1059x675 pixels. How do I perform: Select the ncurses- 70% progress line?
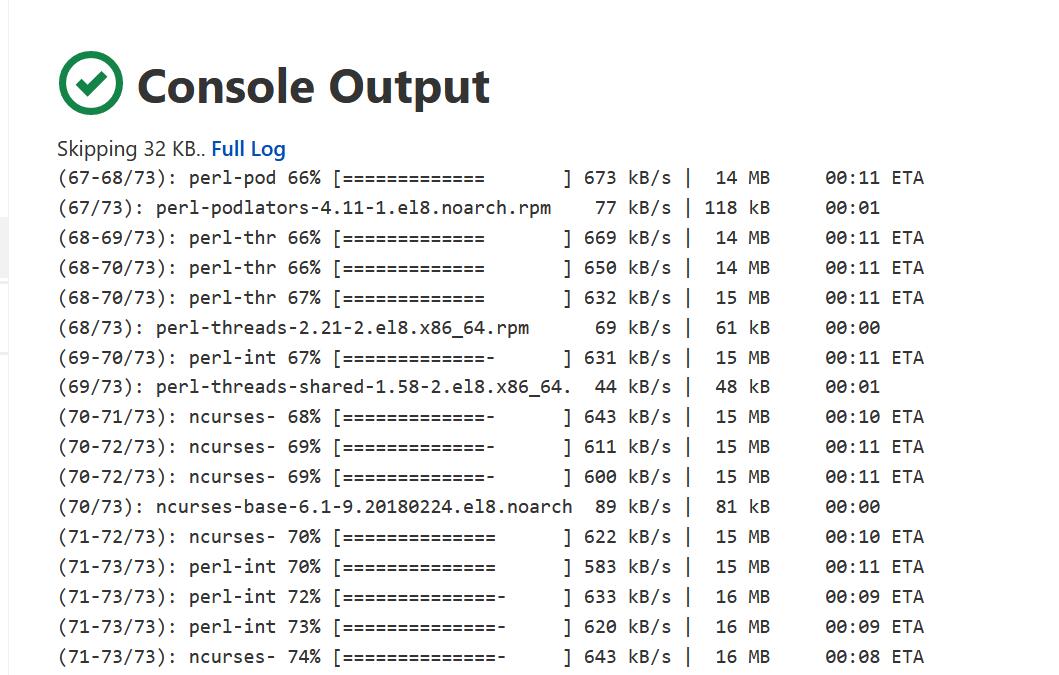pos(491,536)
